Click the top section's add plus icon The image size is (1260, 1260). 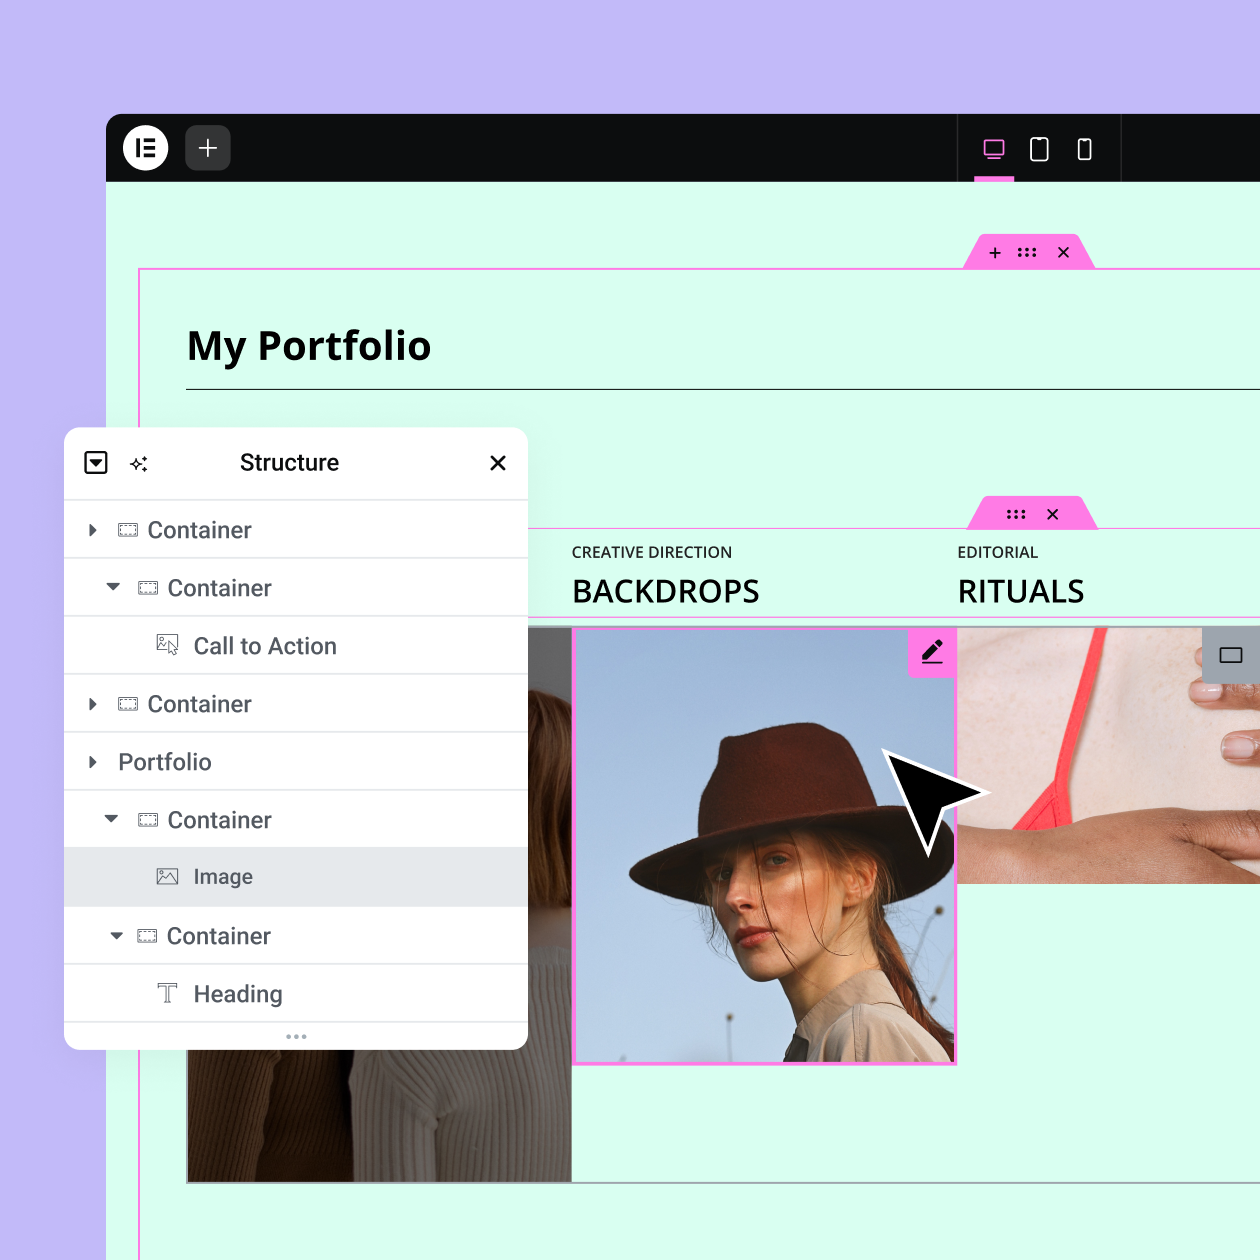click(x=995, y=253)
